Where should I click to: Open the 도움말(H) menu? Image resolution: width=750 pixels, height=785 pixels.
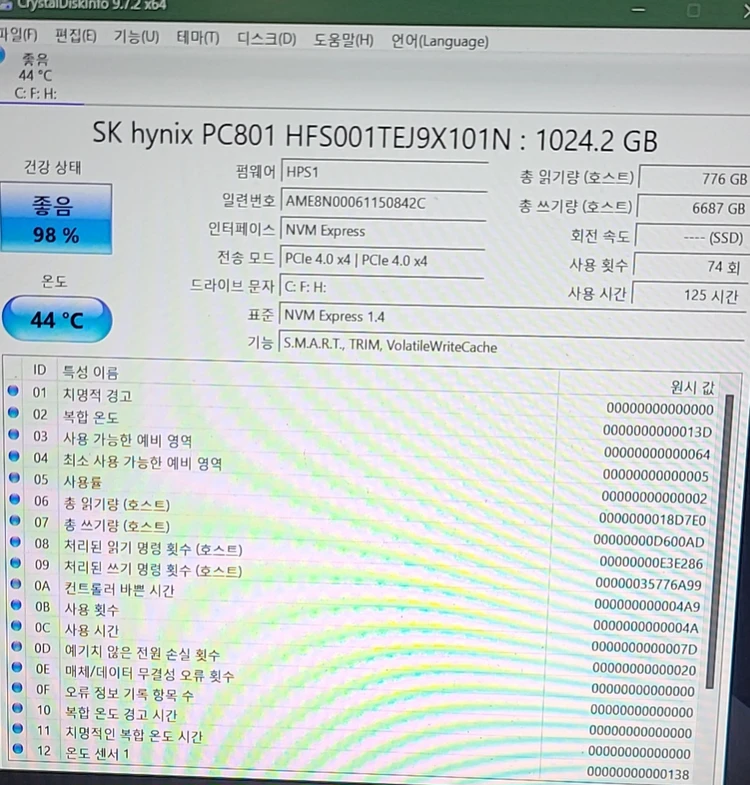pos(343,40)
